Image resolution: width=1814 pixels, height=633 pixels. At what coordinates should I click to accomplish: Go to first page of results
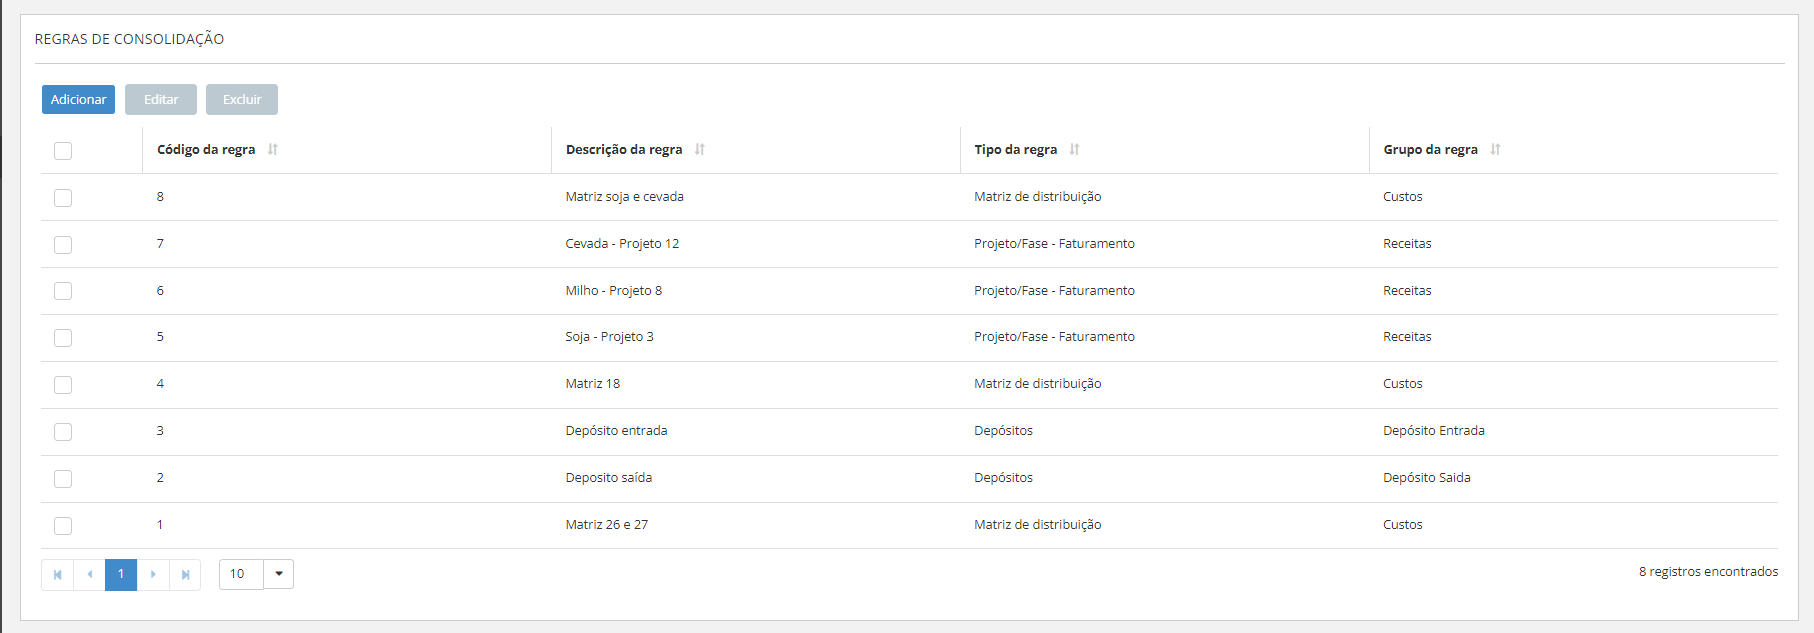click(x=57, y=574)
